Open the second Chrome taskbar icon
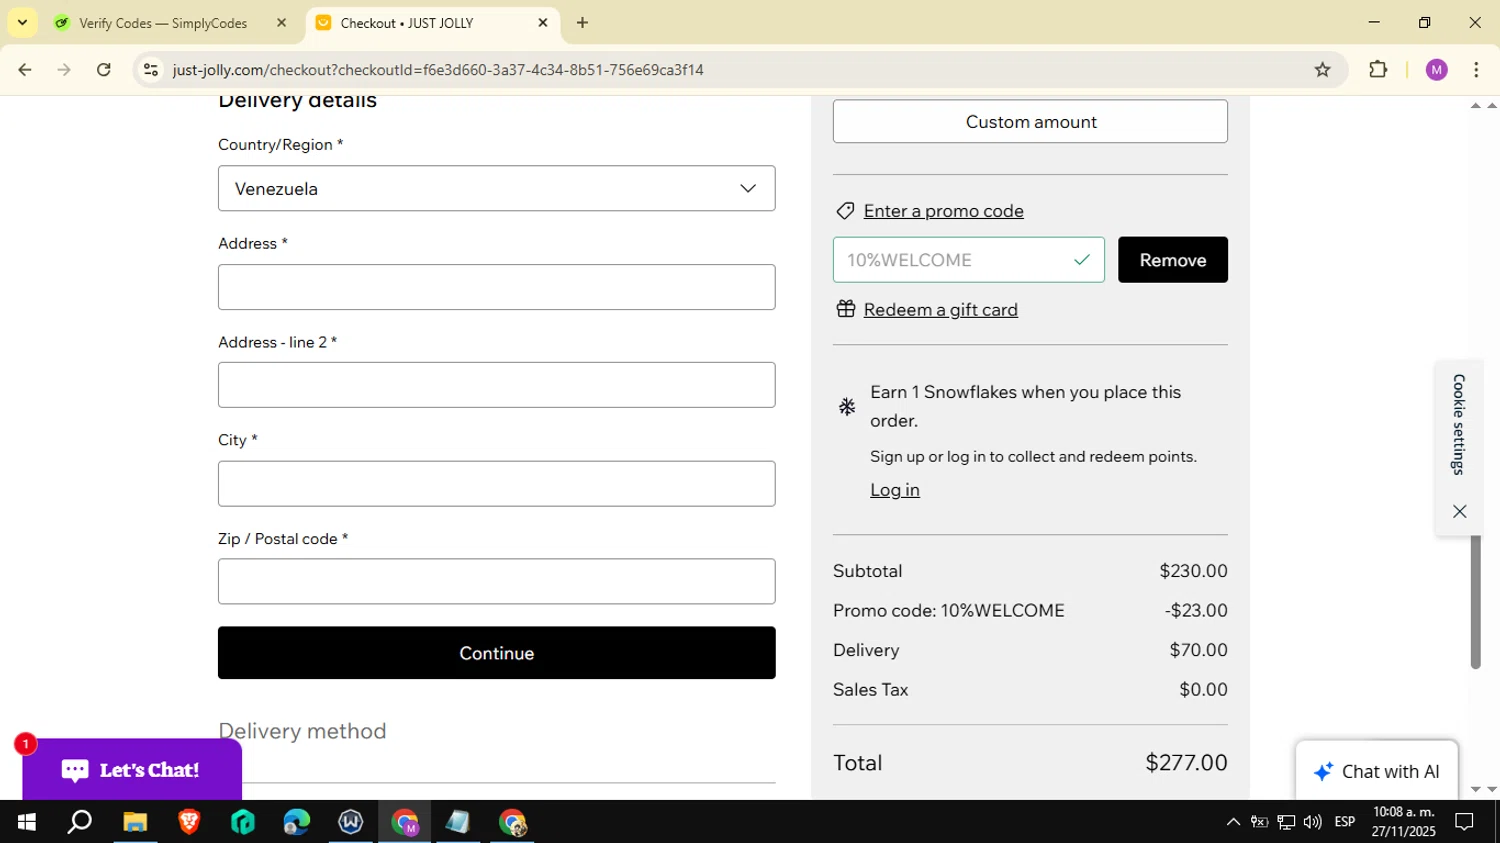This screenshot has width=1500, height=843. tap(513, 822)
